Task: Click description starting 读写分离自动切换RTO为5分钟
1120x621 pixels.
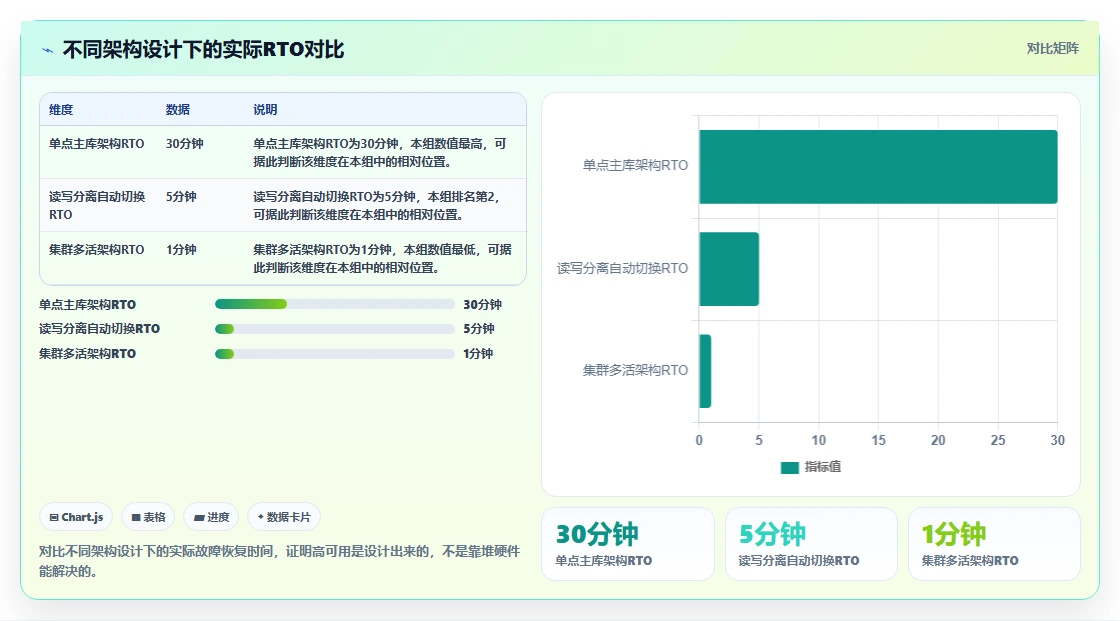Action: point(376,205)
